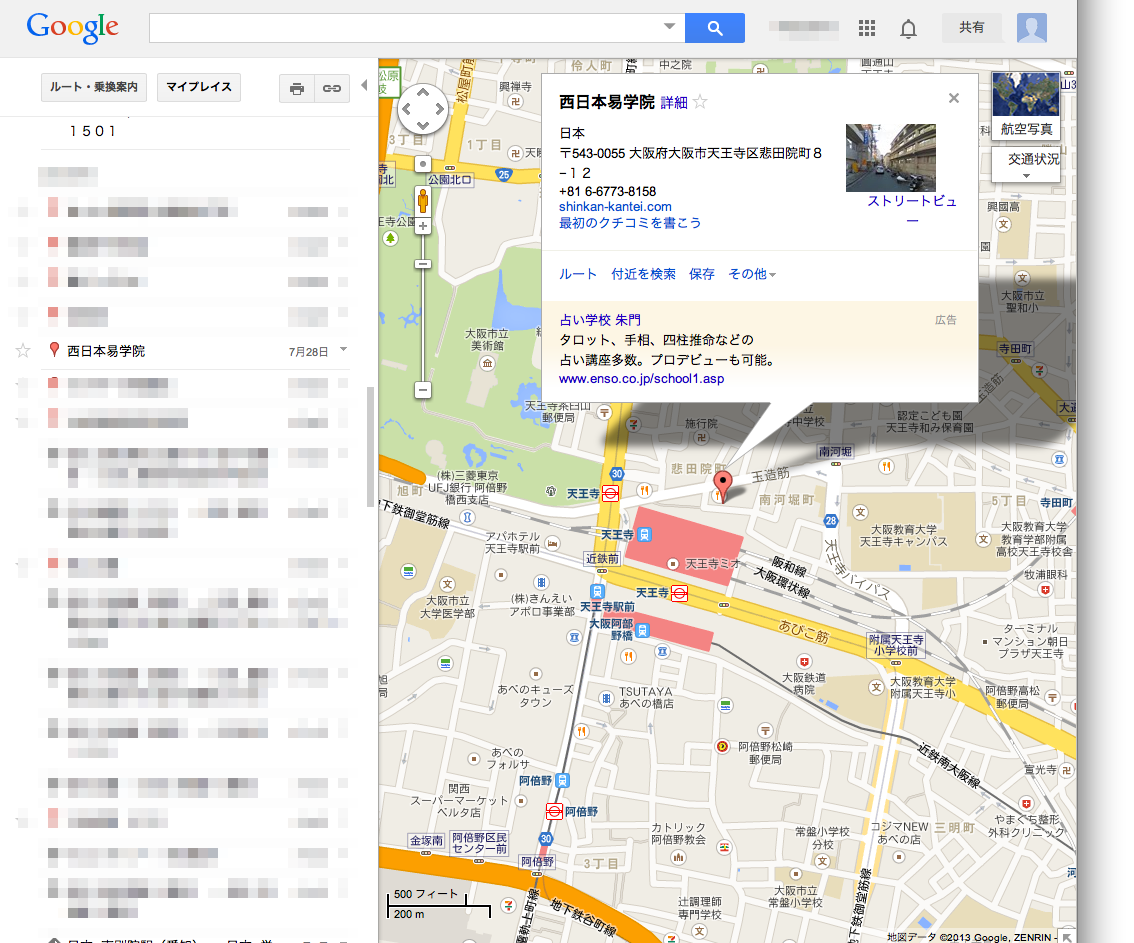Click the 阿倍野 subway station icon

point(554,811)
